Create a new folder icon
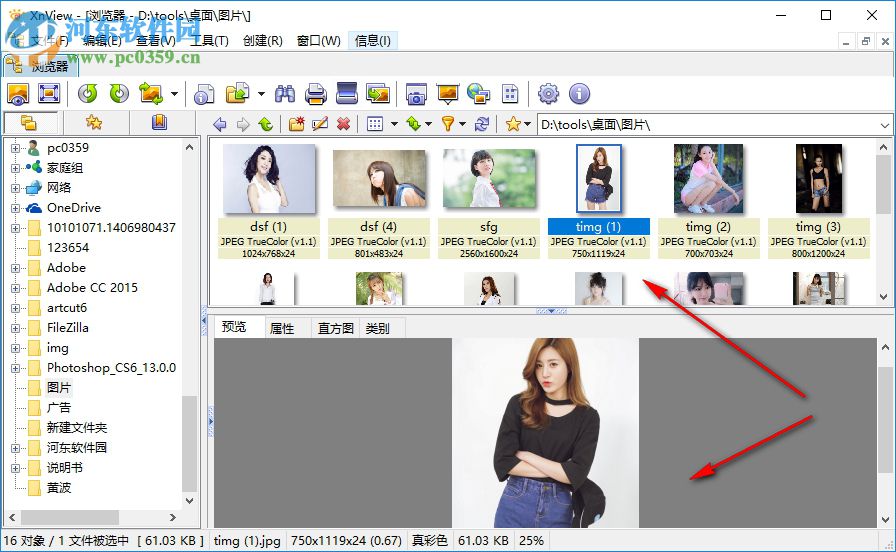Screen dimensions: 896x552 click(296, 124)
